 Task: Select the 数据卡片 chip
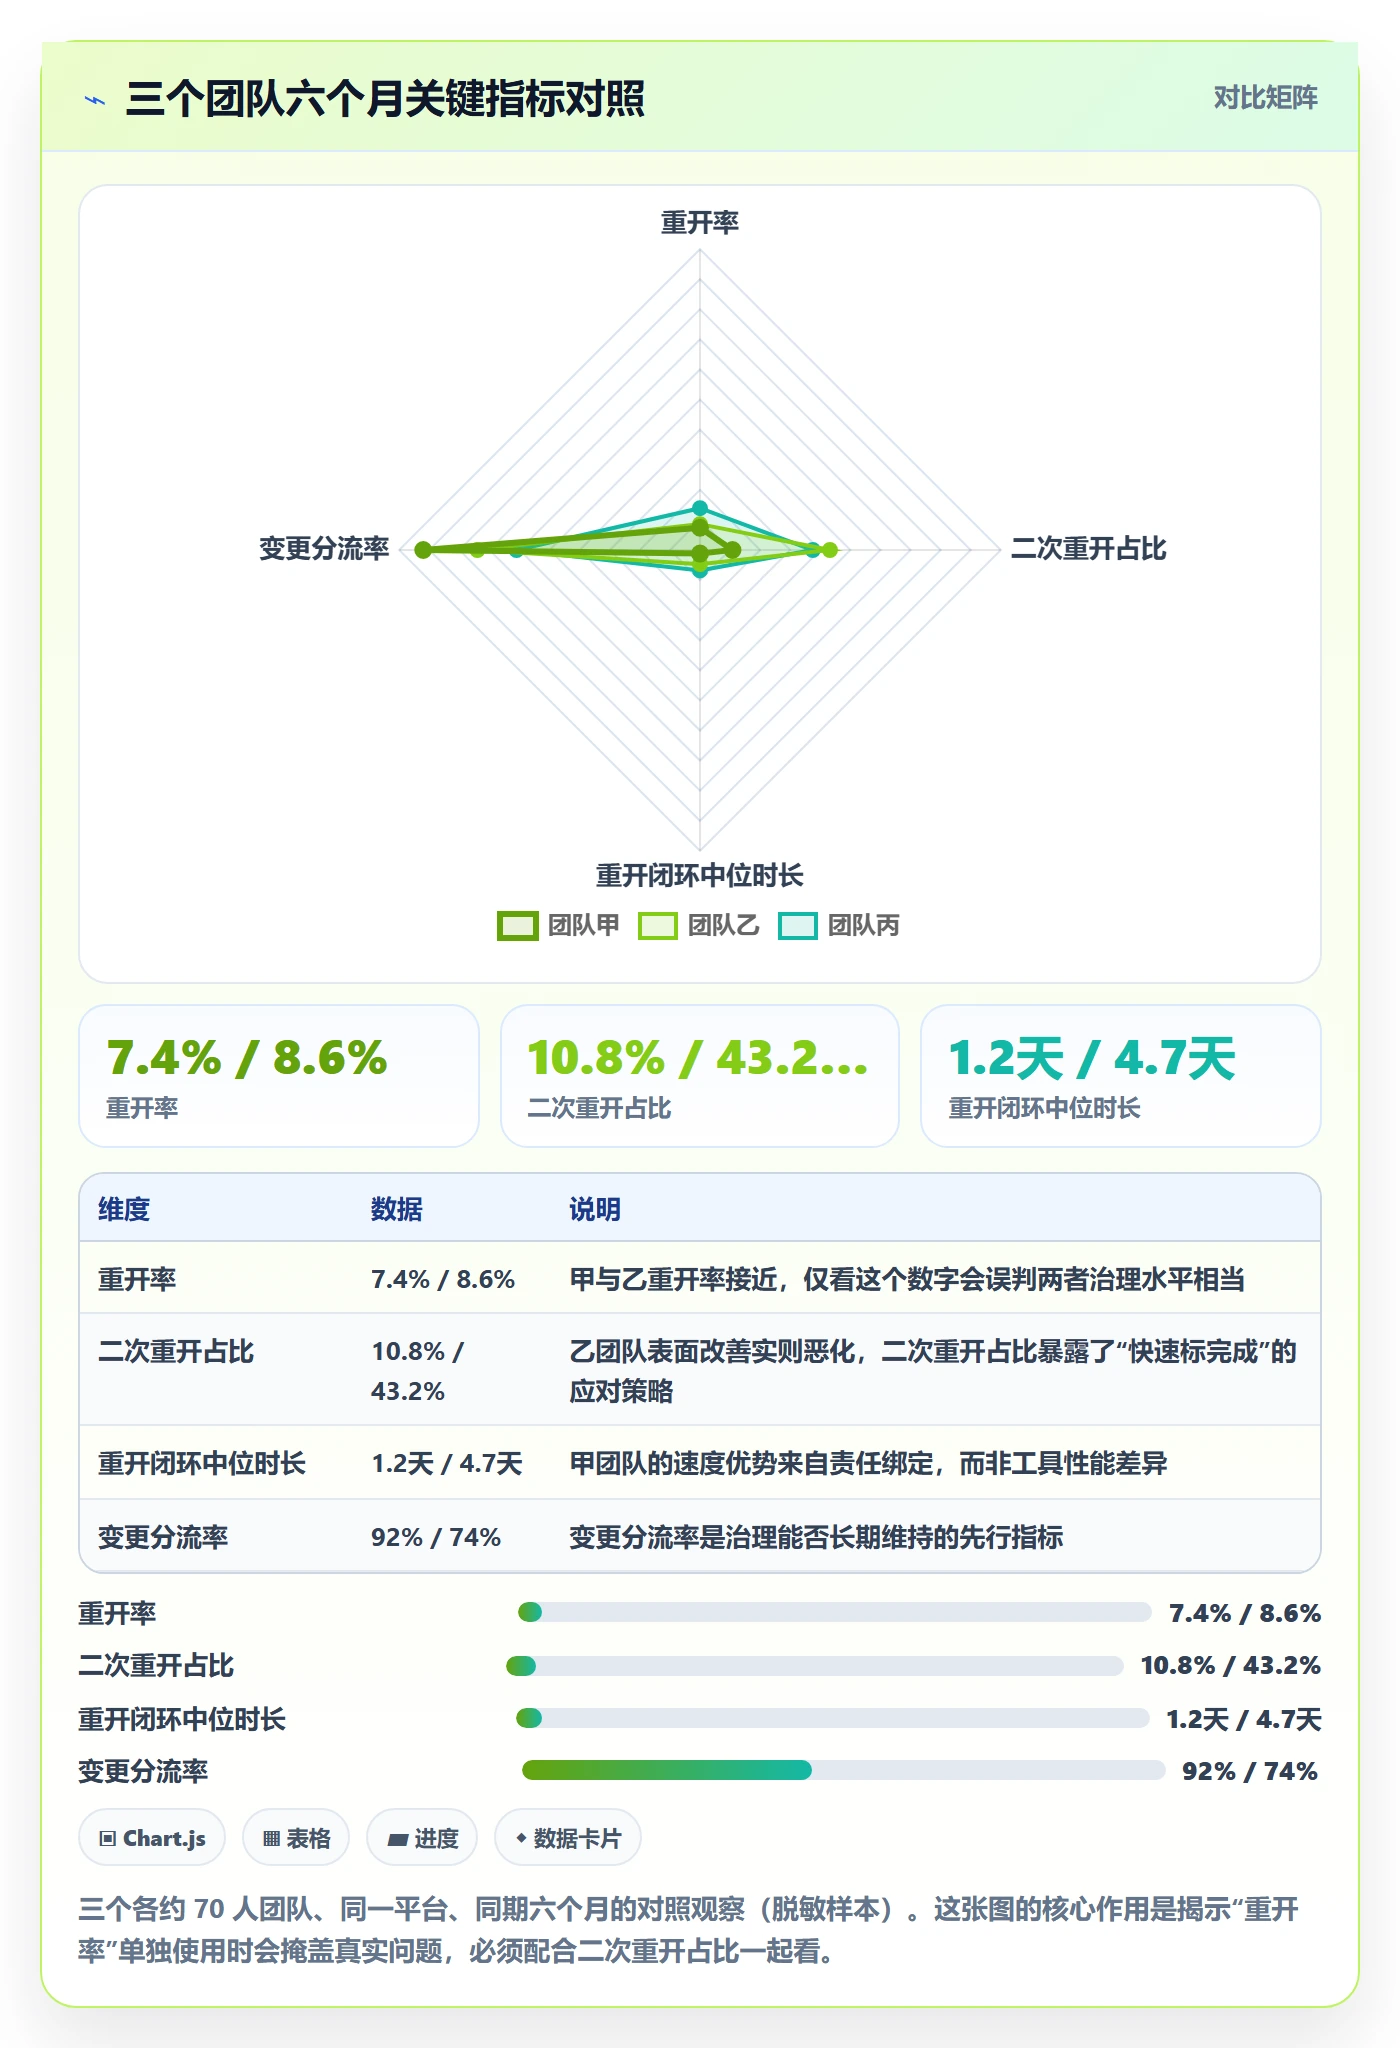pyautogui.click(x=568, y=1838)
